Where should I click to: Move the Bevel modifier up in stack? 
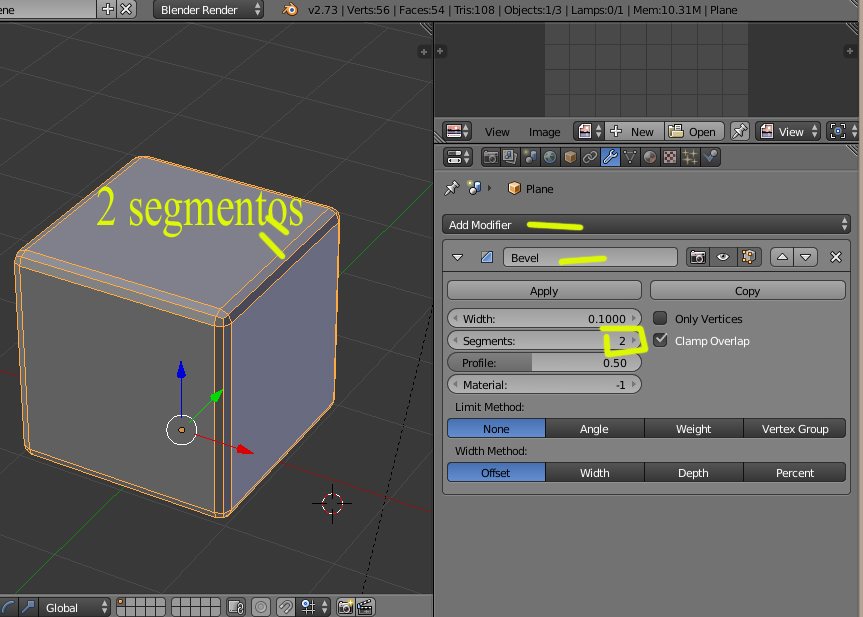(x=782, y=257)
